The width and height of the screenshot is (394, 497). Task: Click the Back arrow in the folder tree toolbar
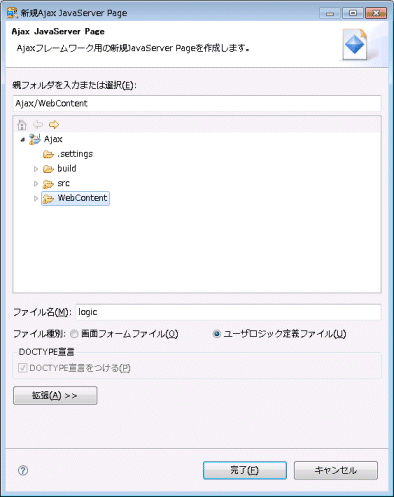[x=38, y=125]
